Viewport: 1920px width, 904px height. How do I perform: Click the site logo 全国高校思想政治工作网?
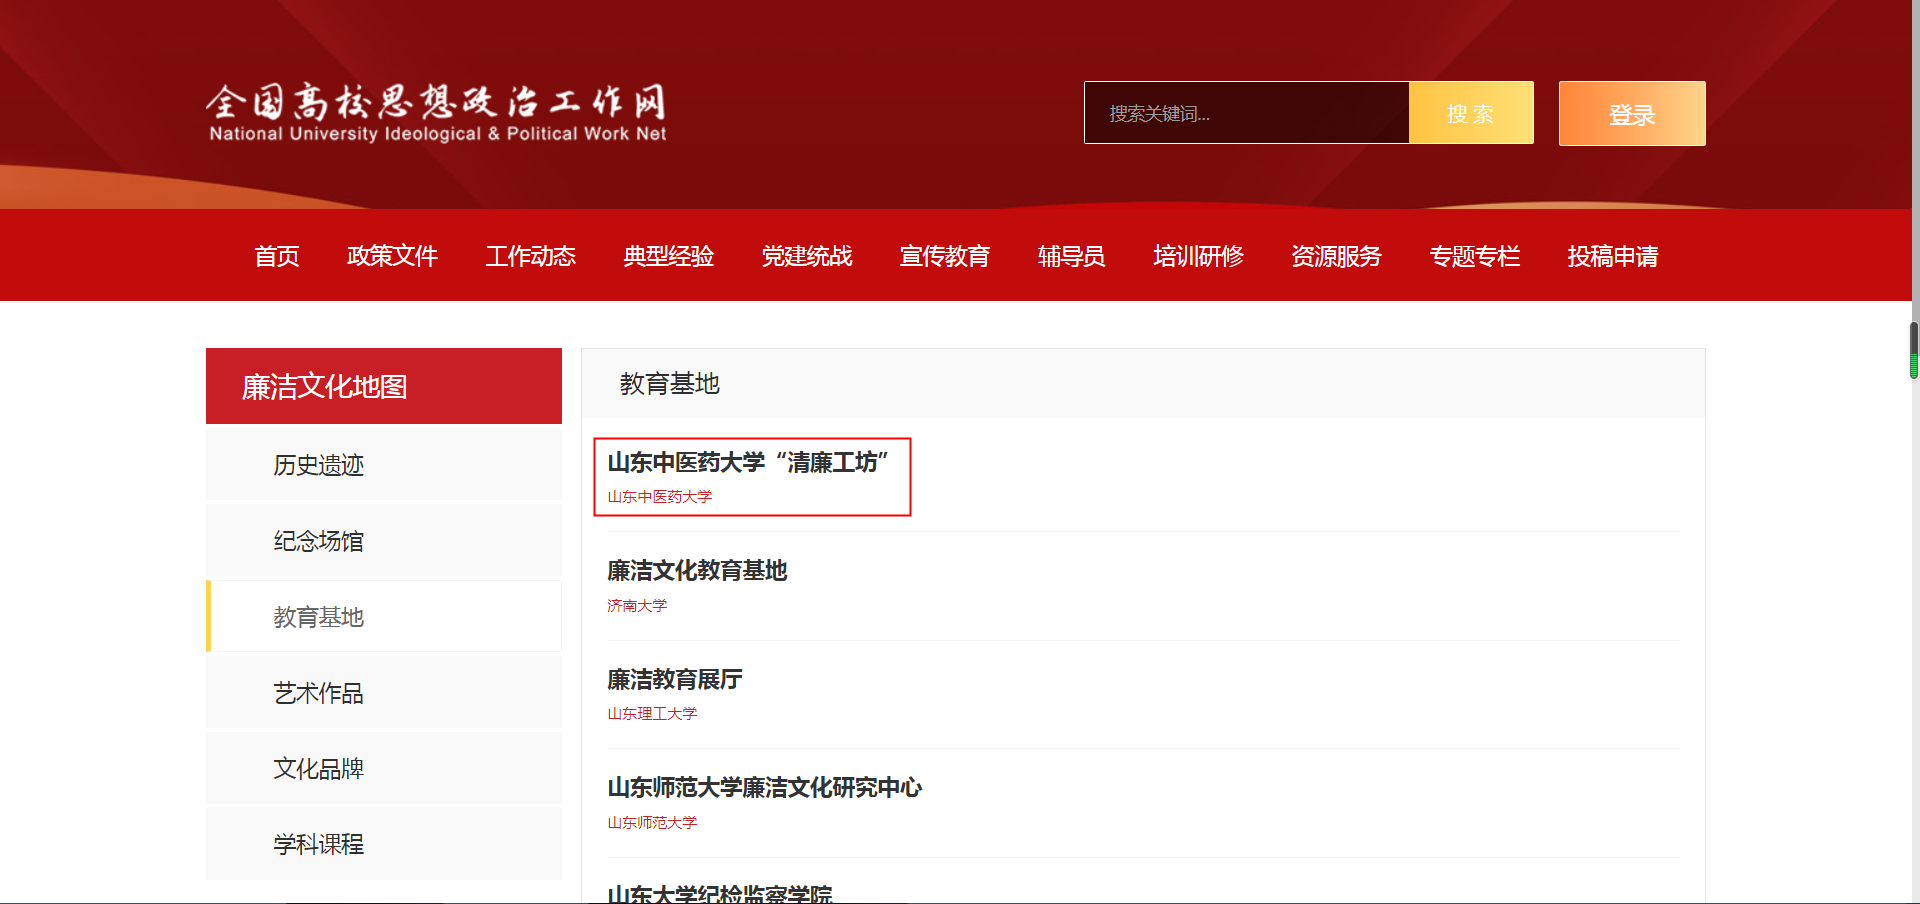click(437, 113)
